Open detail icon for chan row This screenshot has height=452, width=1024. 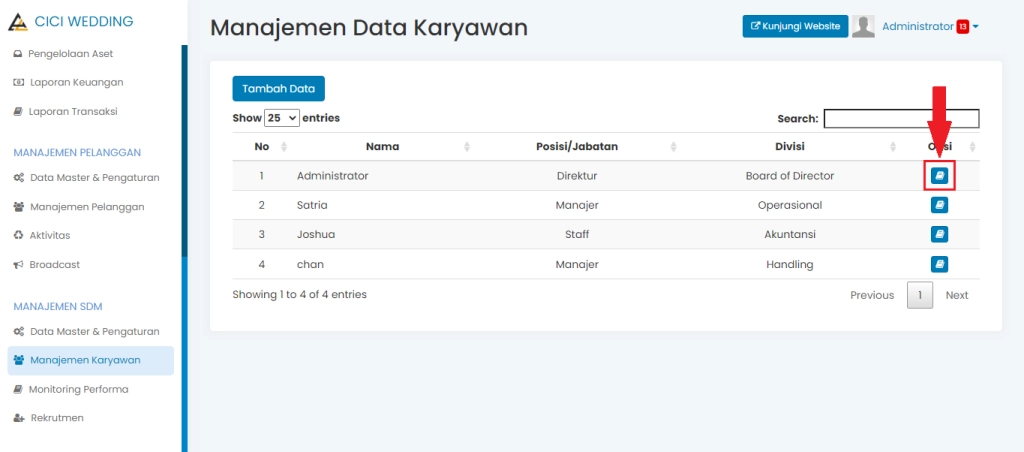[939, 264]
